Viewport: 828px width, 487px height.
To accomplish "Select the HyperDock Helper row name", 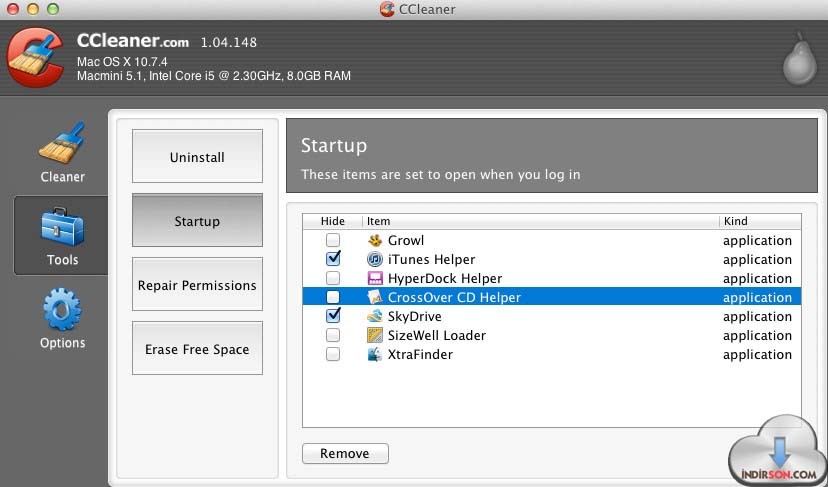I will [x=445, y=279].
